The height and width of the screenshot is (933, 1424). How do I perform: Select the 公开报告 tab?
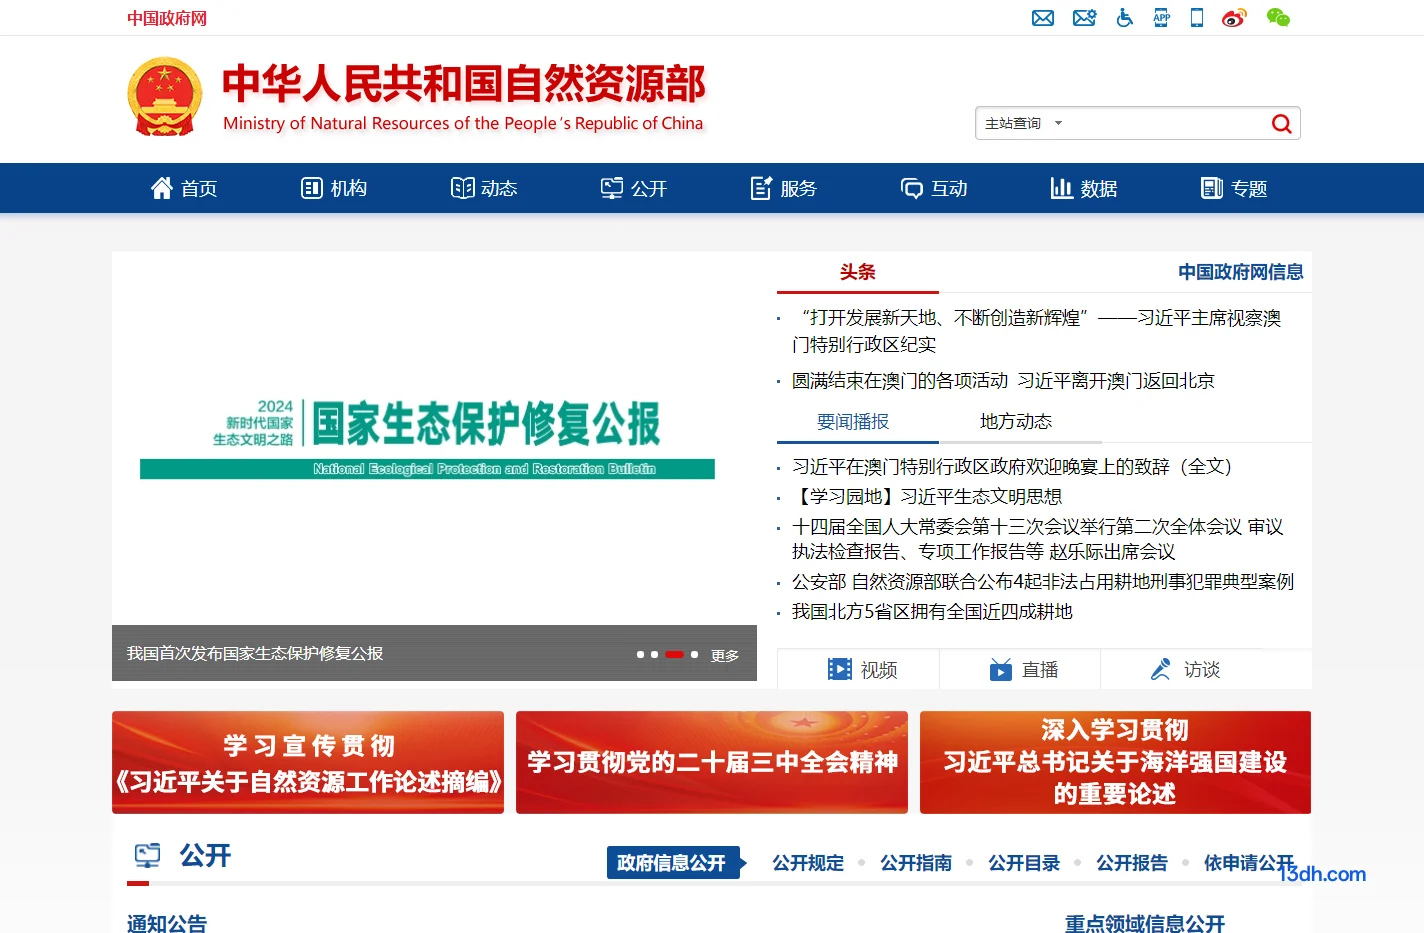1132,863
